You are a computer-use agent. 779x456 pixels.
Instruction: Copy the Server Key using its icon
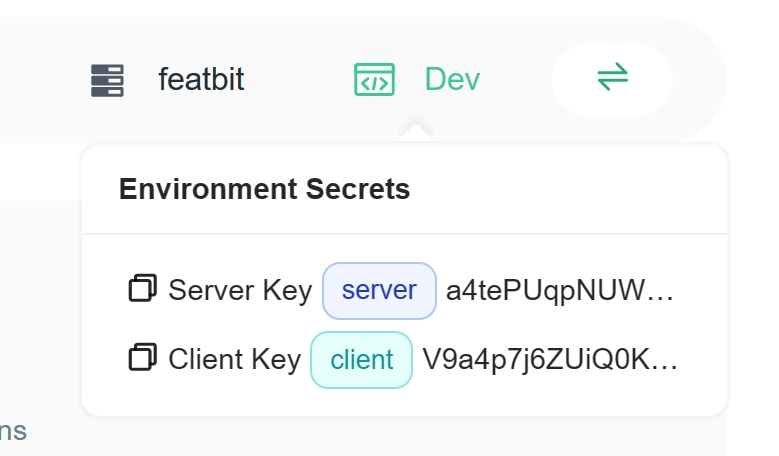pyautogui.click(x=143, y=290)
